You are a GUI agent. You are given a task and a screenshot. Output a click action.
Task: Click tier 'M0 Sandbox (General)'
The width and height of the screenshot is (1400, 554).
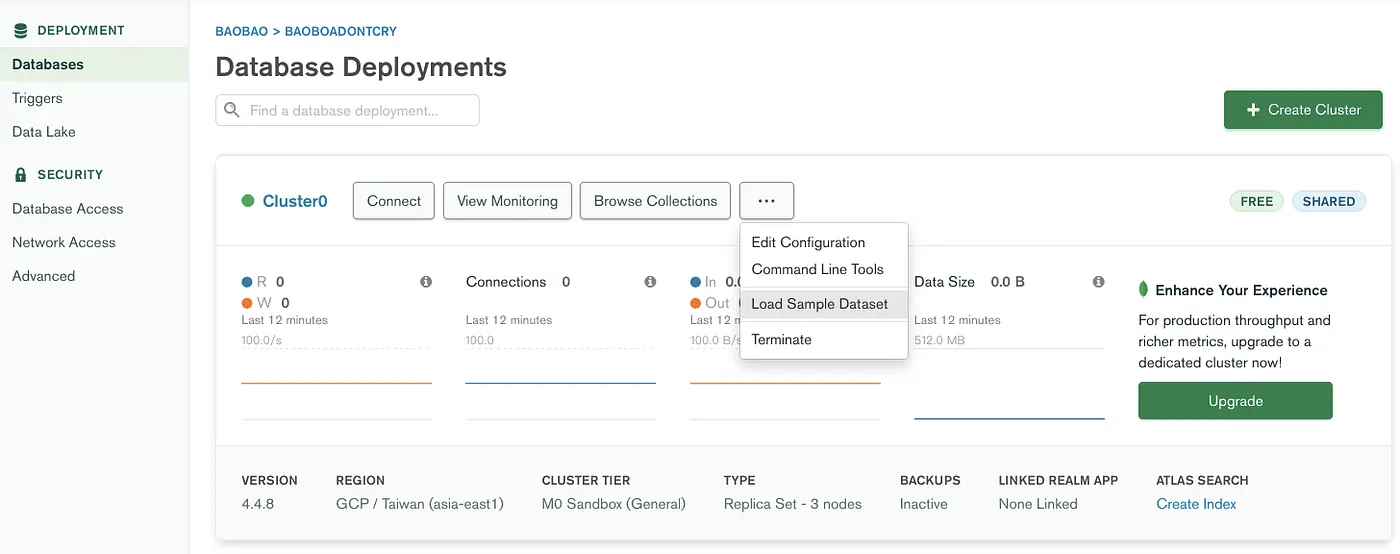tap(614, 504)
